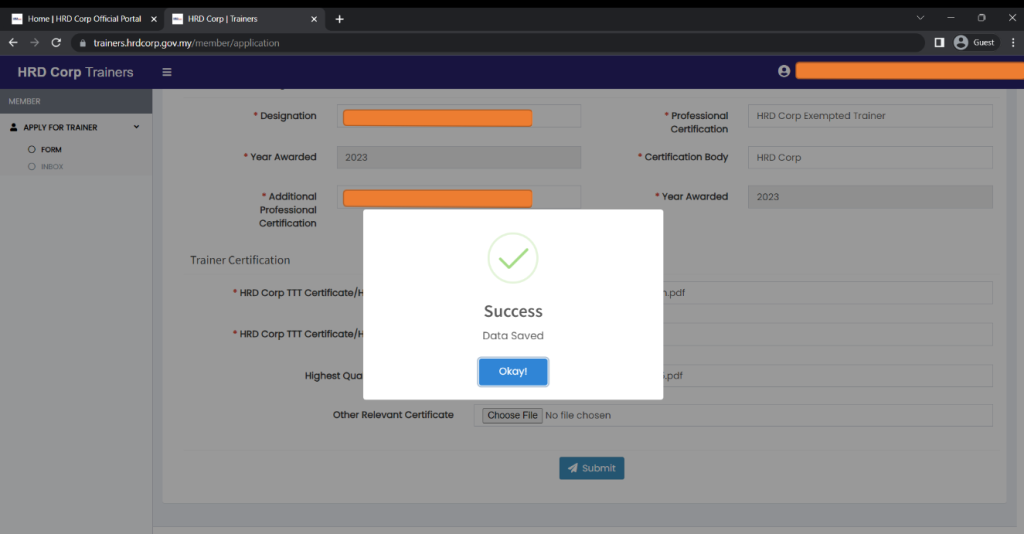This screenshot has height=534, width=1024.
Task: Reload the page with refresh icon
Action: click(56, 43)
